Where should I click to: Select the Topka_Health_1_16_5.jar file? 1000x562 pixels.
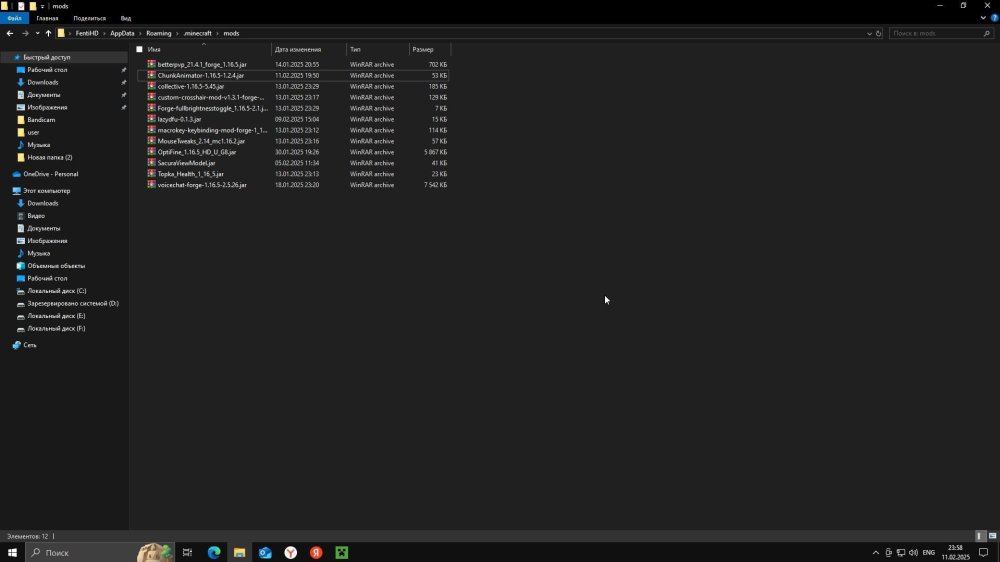190,174
